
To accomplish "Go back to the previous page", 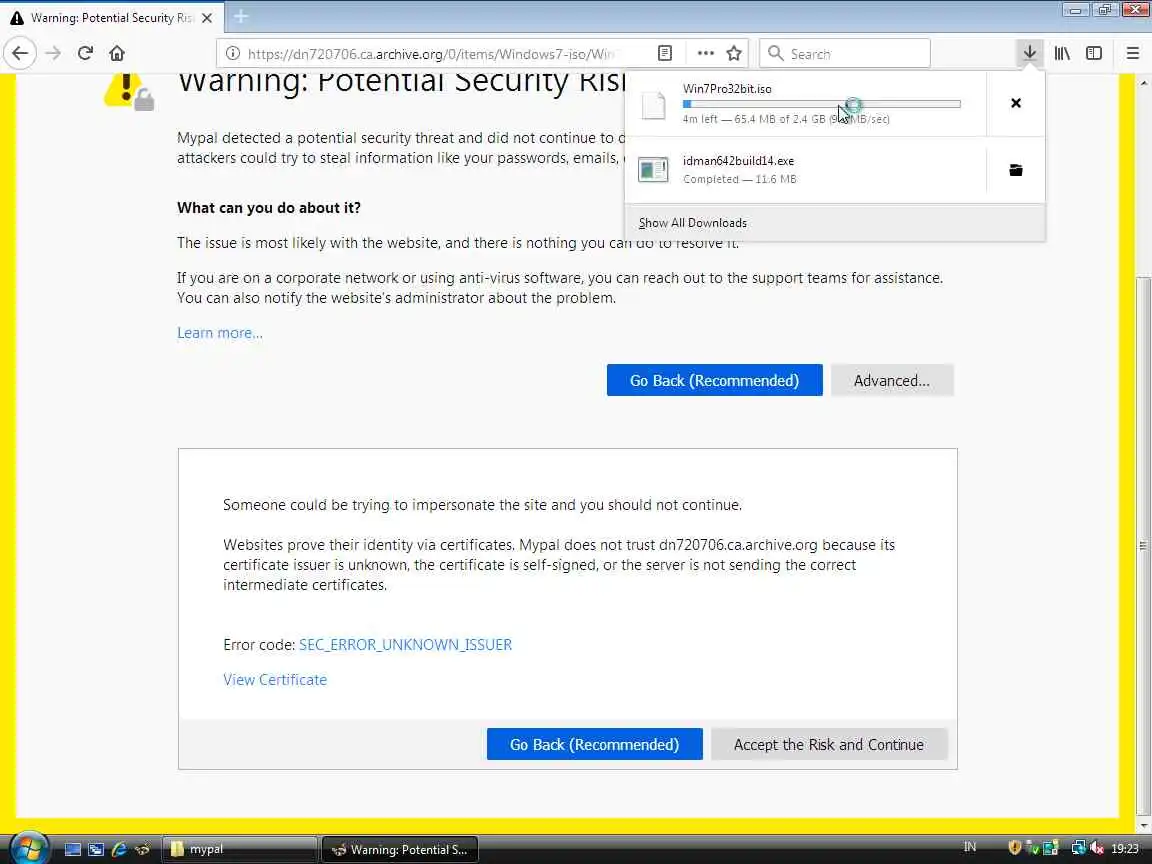I will point(20,53).
